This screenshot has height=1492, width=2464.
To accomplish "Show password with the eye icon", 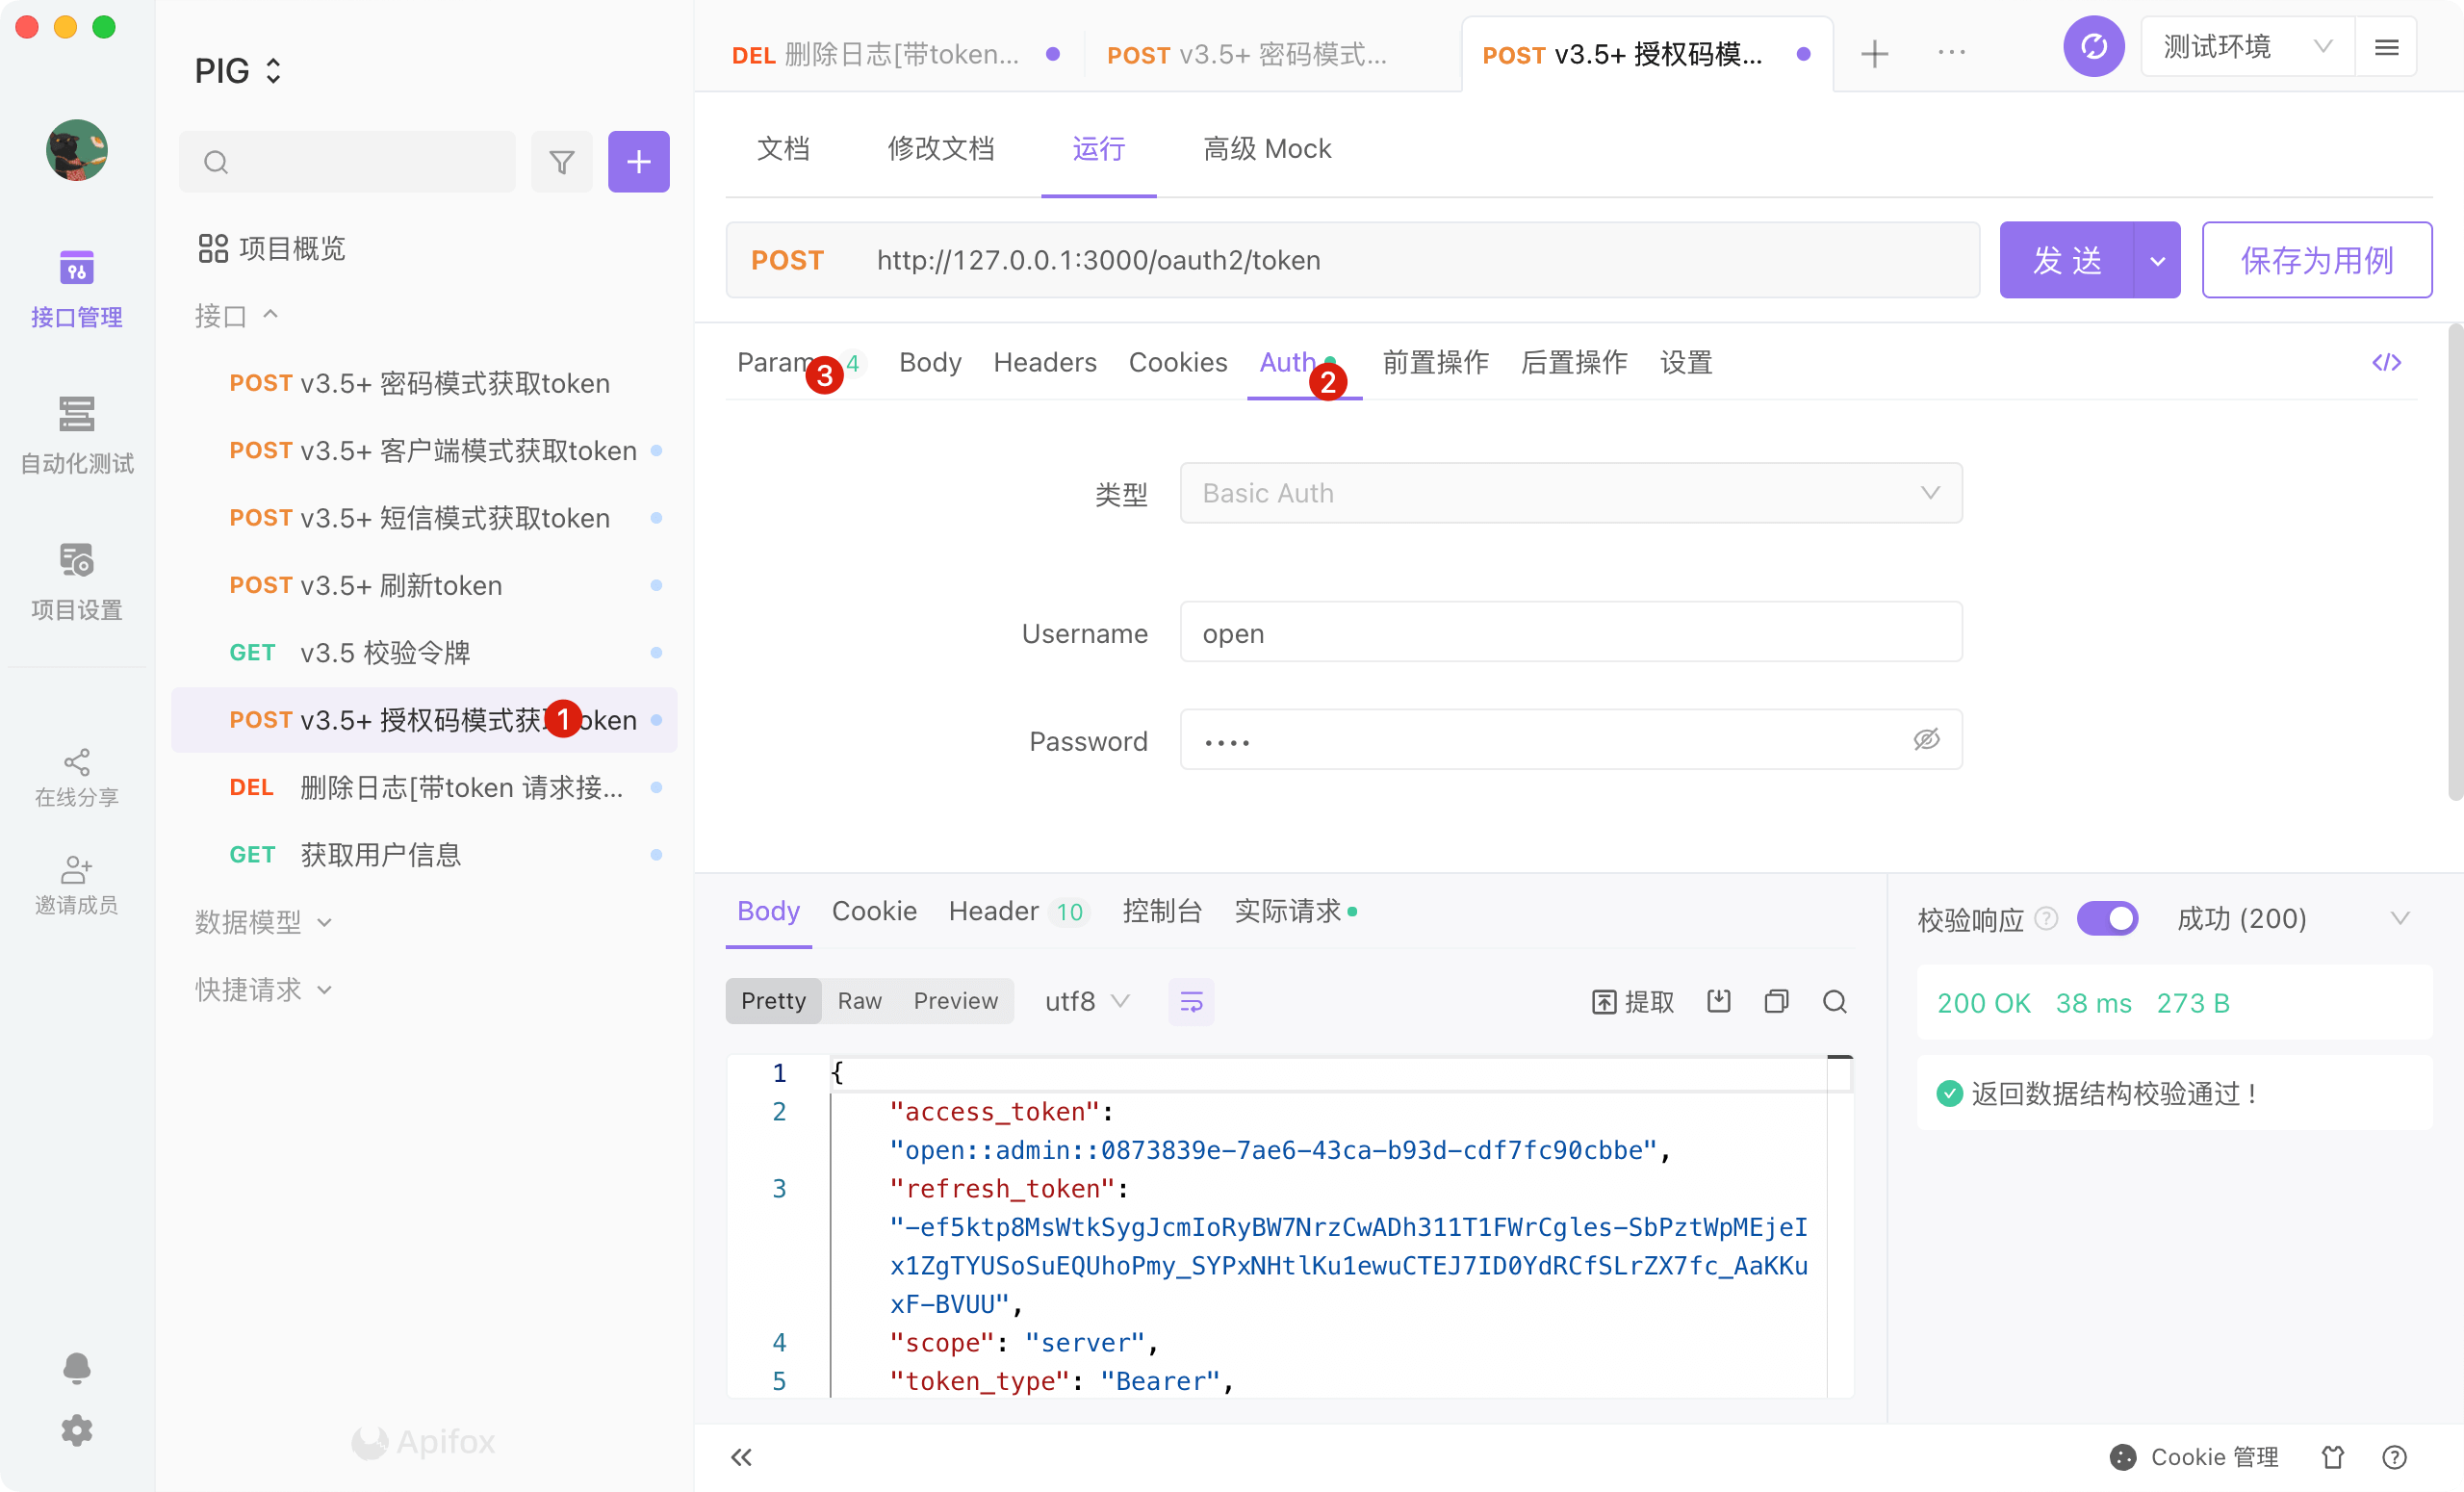I will pos(1926,740).
